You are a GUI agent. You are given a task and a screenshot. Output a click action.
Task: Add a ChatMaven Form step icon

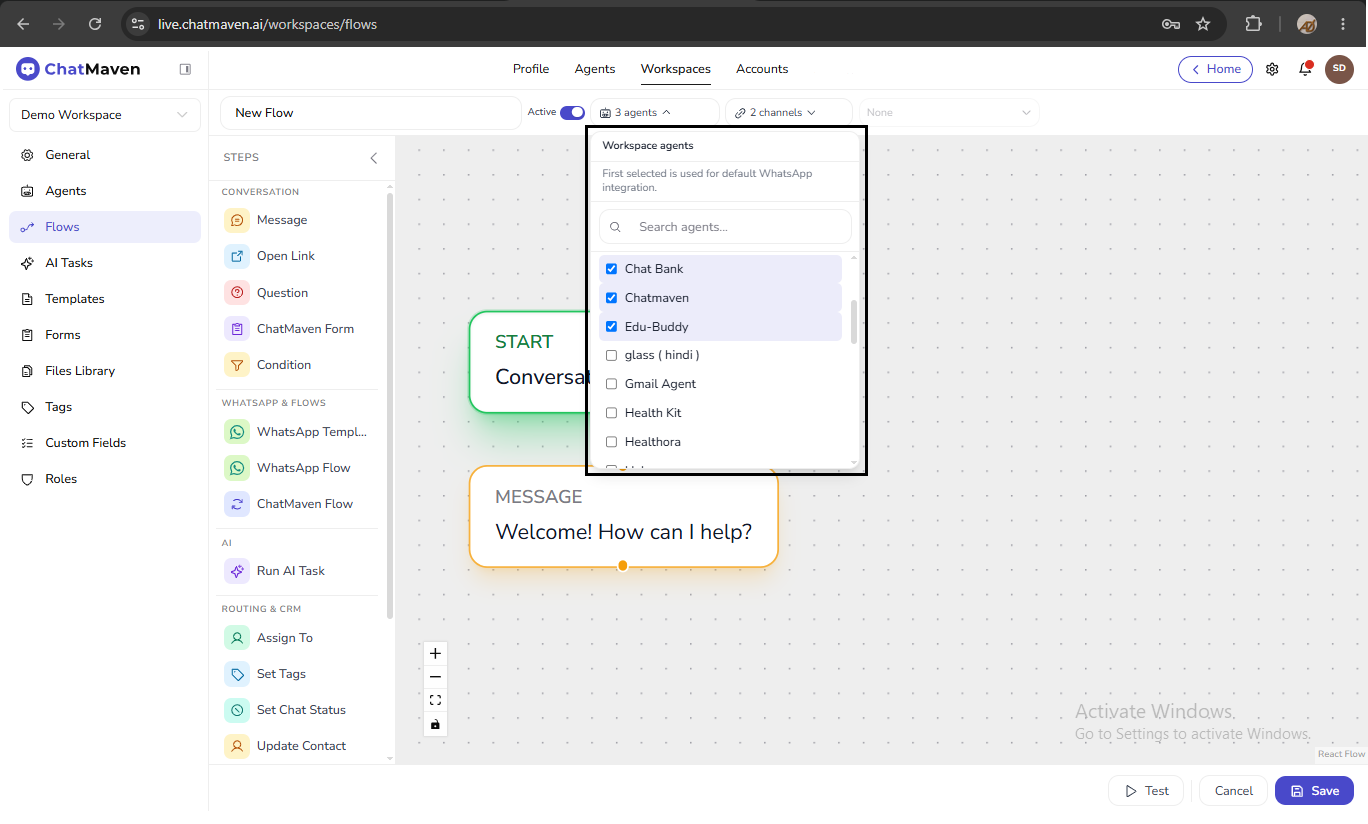(237, 329)
